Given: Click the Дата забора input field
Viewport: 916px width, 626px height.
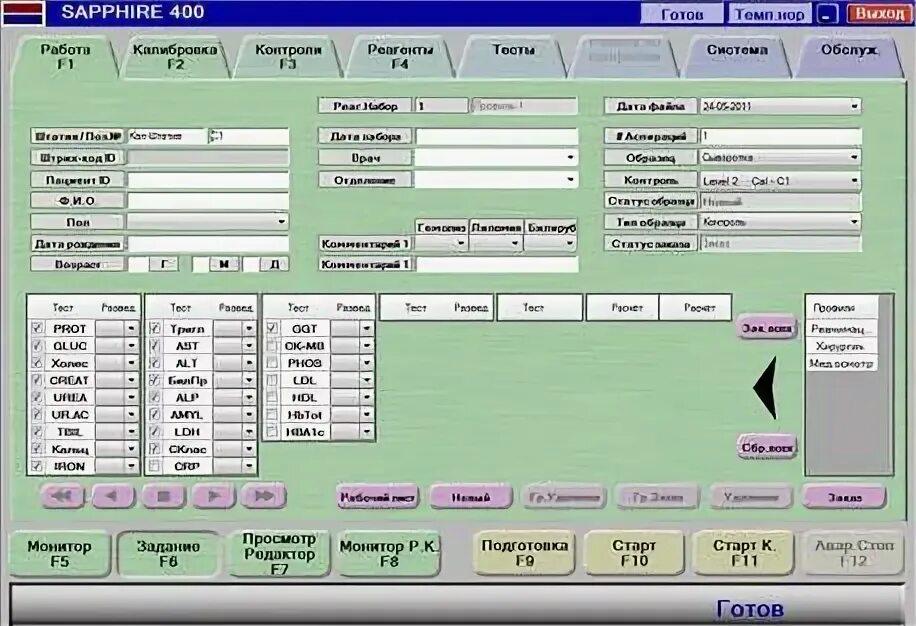Looking at the screenshot, I should point(496,136).
